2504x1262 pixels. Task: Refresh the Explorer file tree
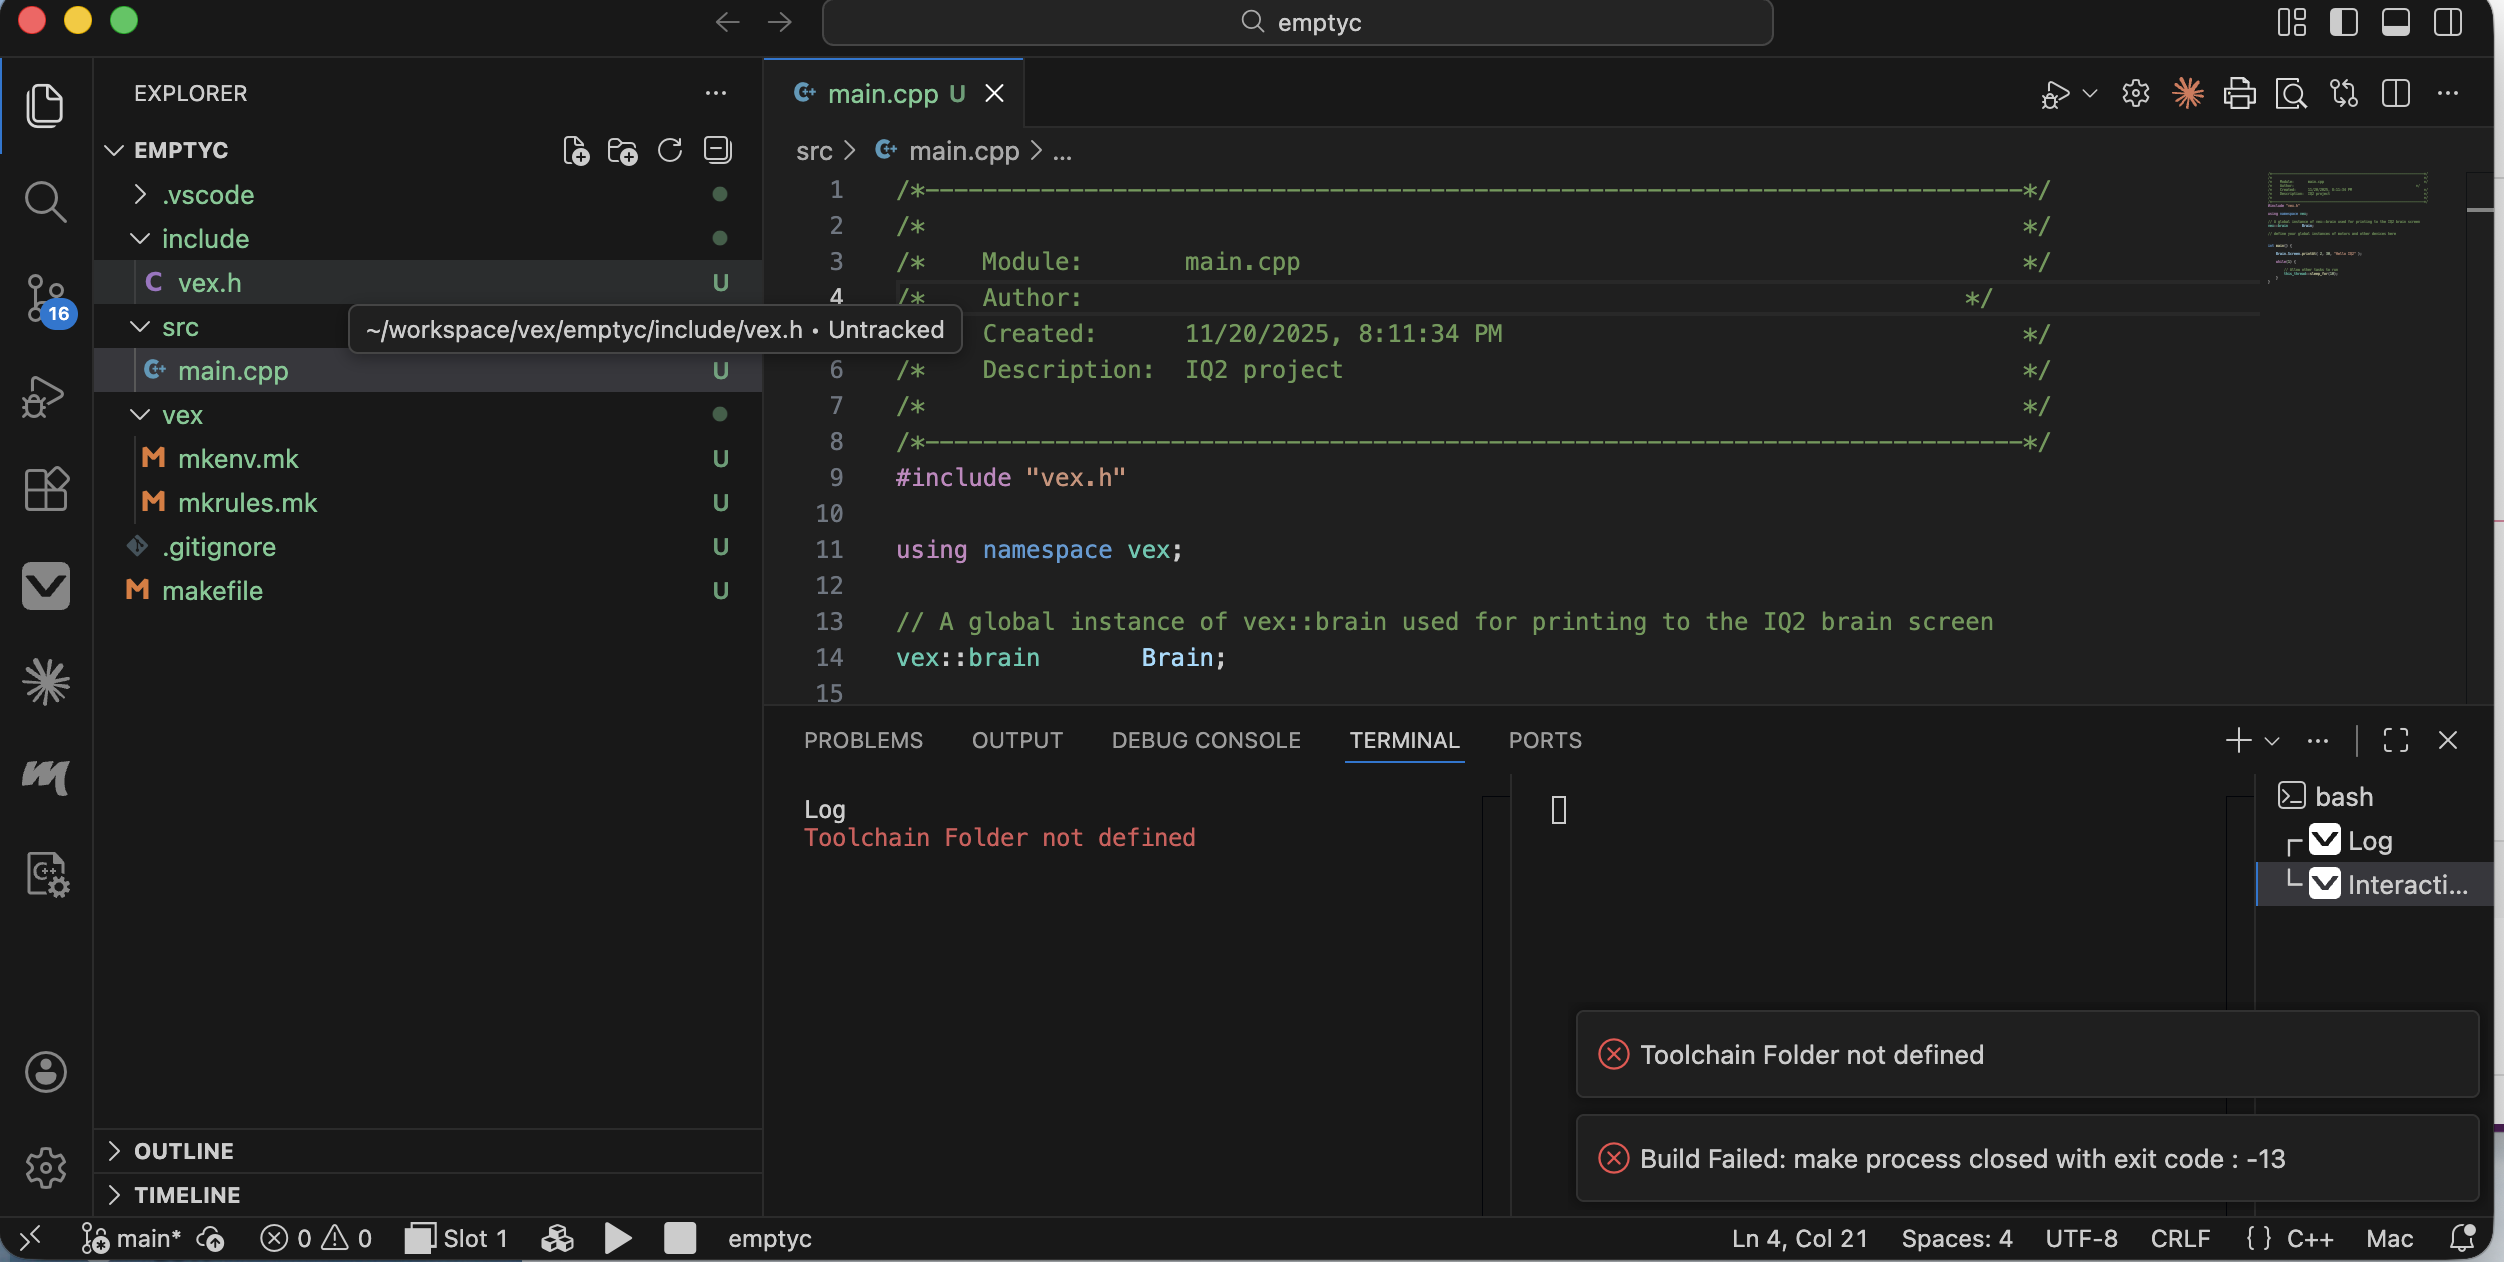click(x=670, y=151)
